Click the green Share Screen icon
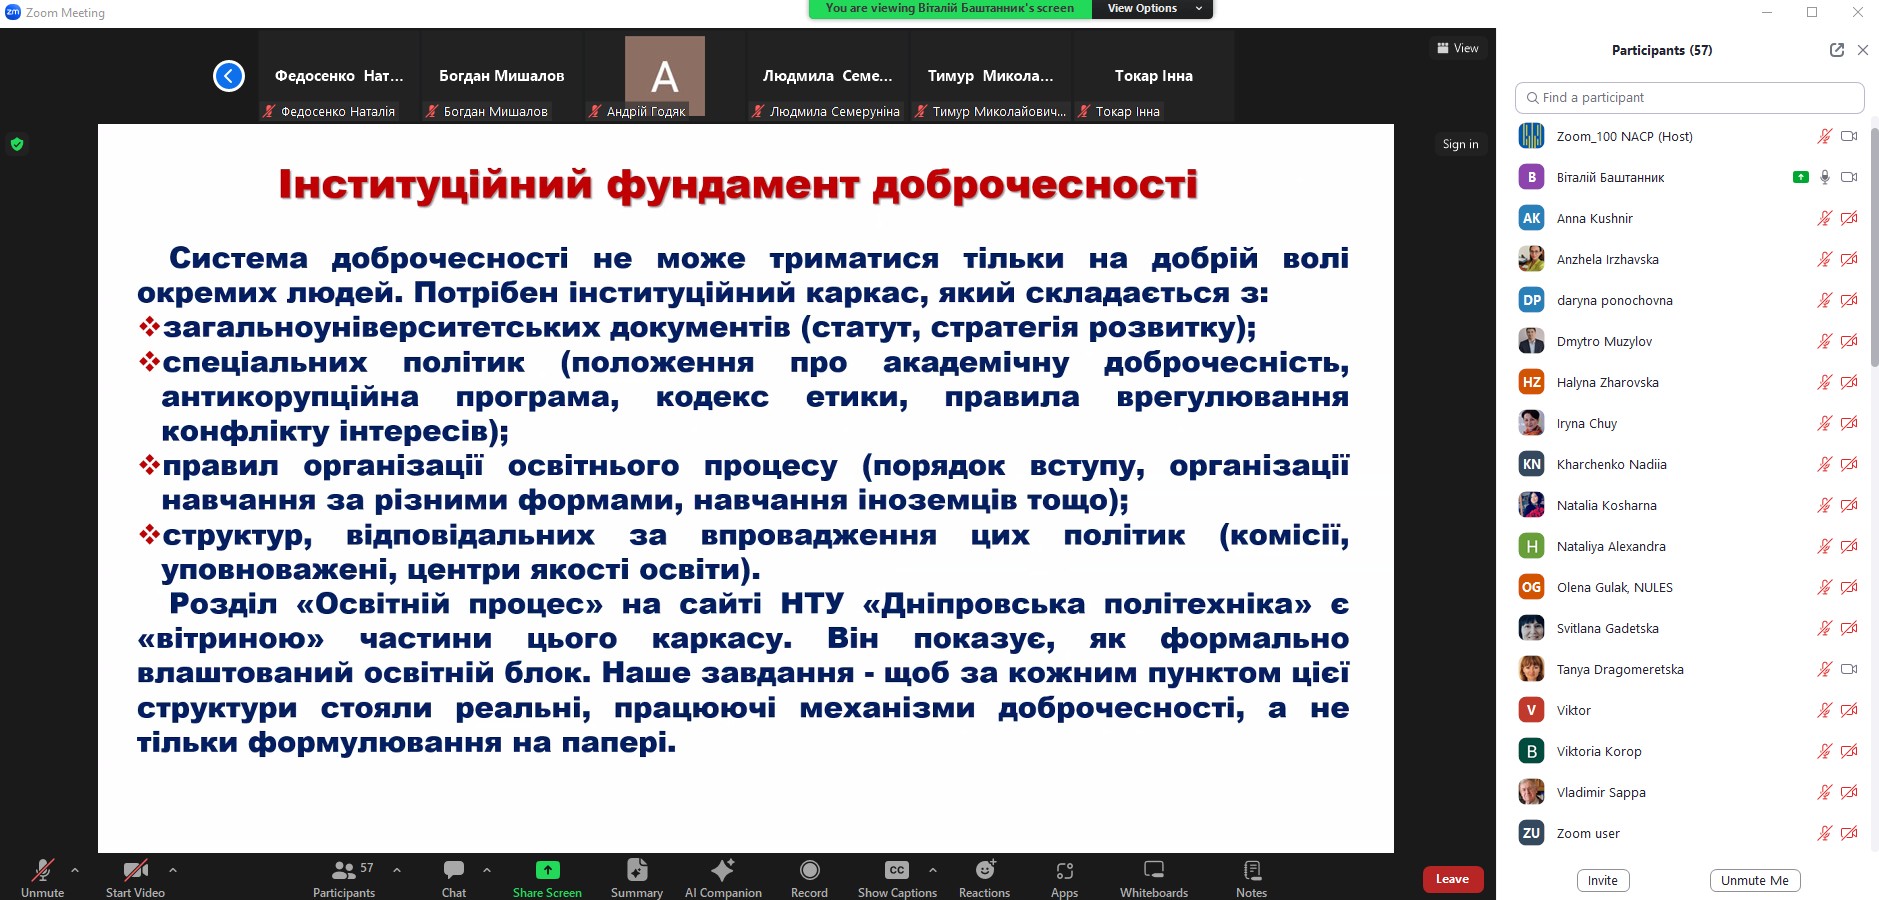Viewport: 1879px width, 900px height. (x=547, y=870)
